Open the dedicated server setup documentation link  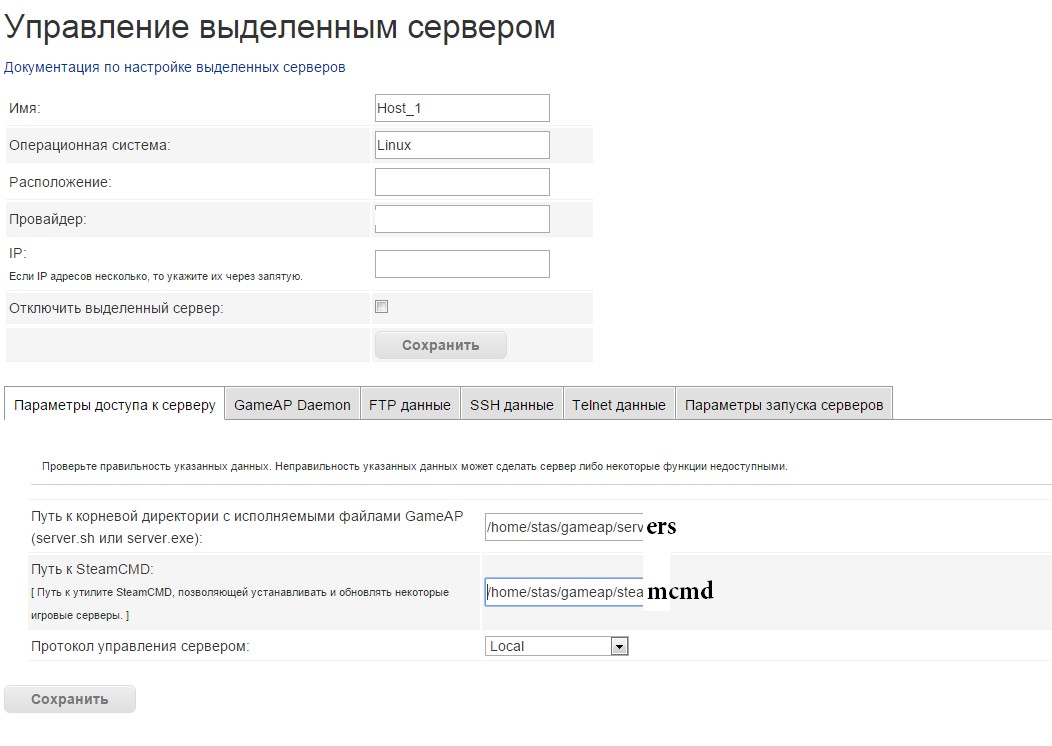pos(175,67)
